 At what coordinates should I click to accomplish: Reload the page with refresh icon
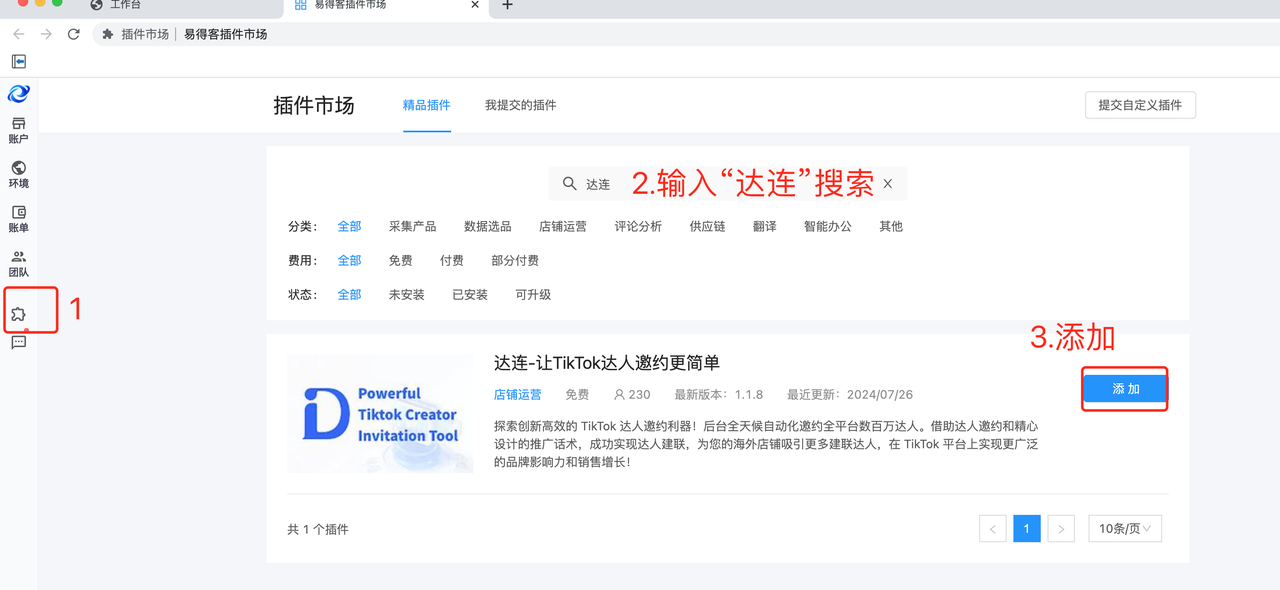73,34
